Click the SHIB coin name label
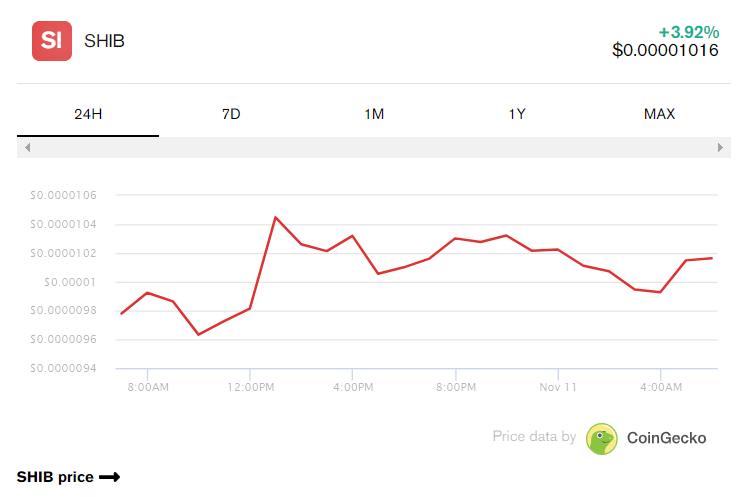742x497 pixels. tap(104, 41)
